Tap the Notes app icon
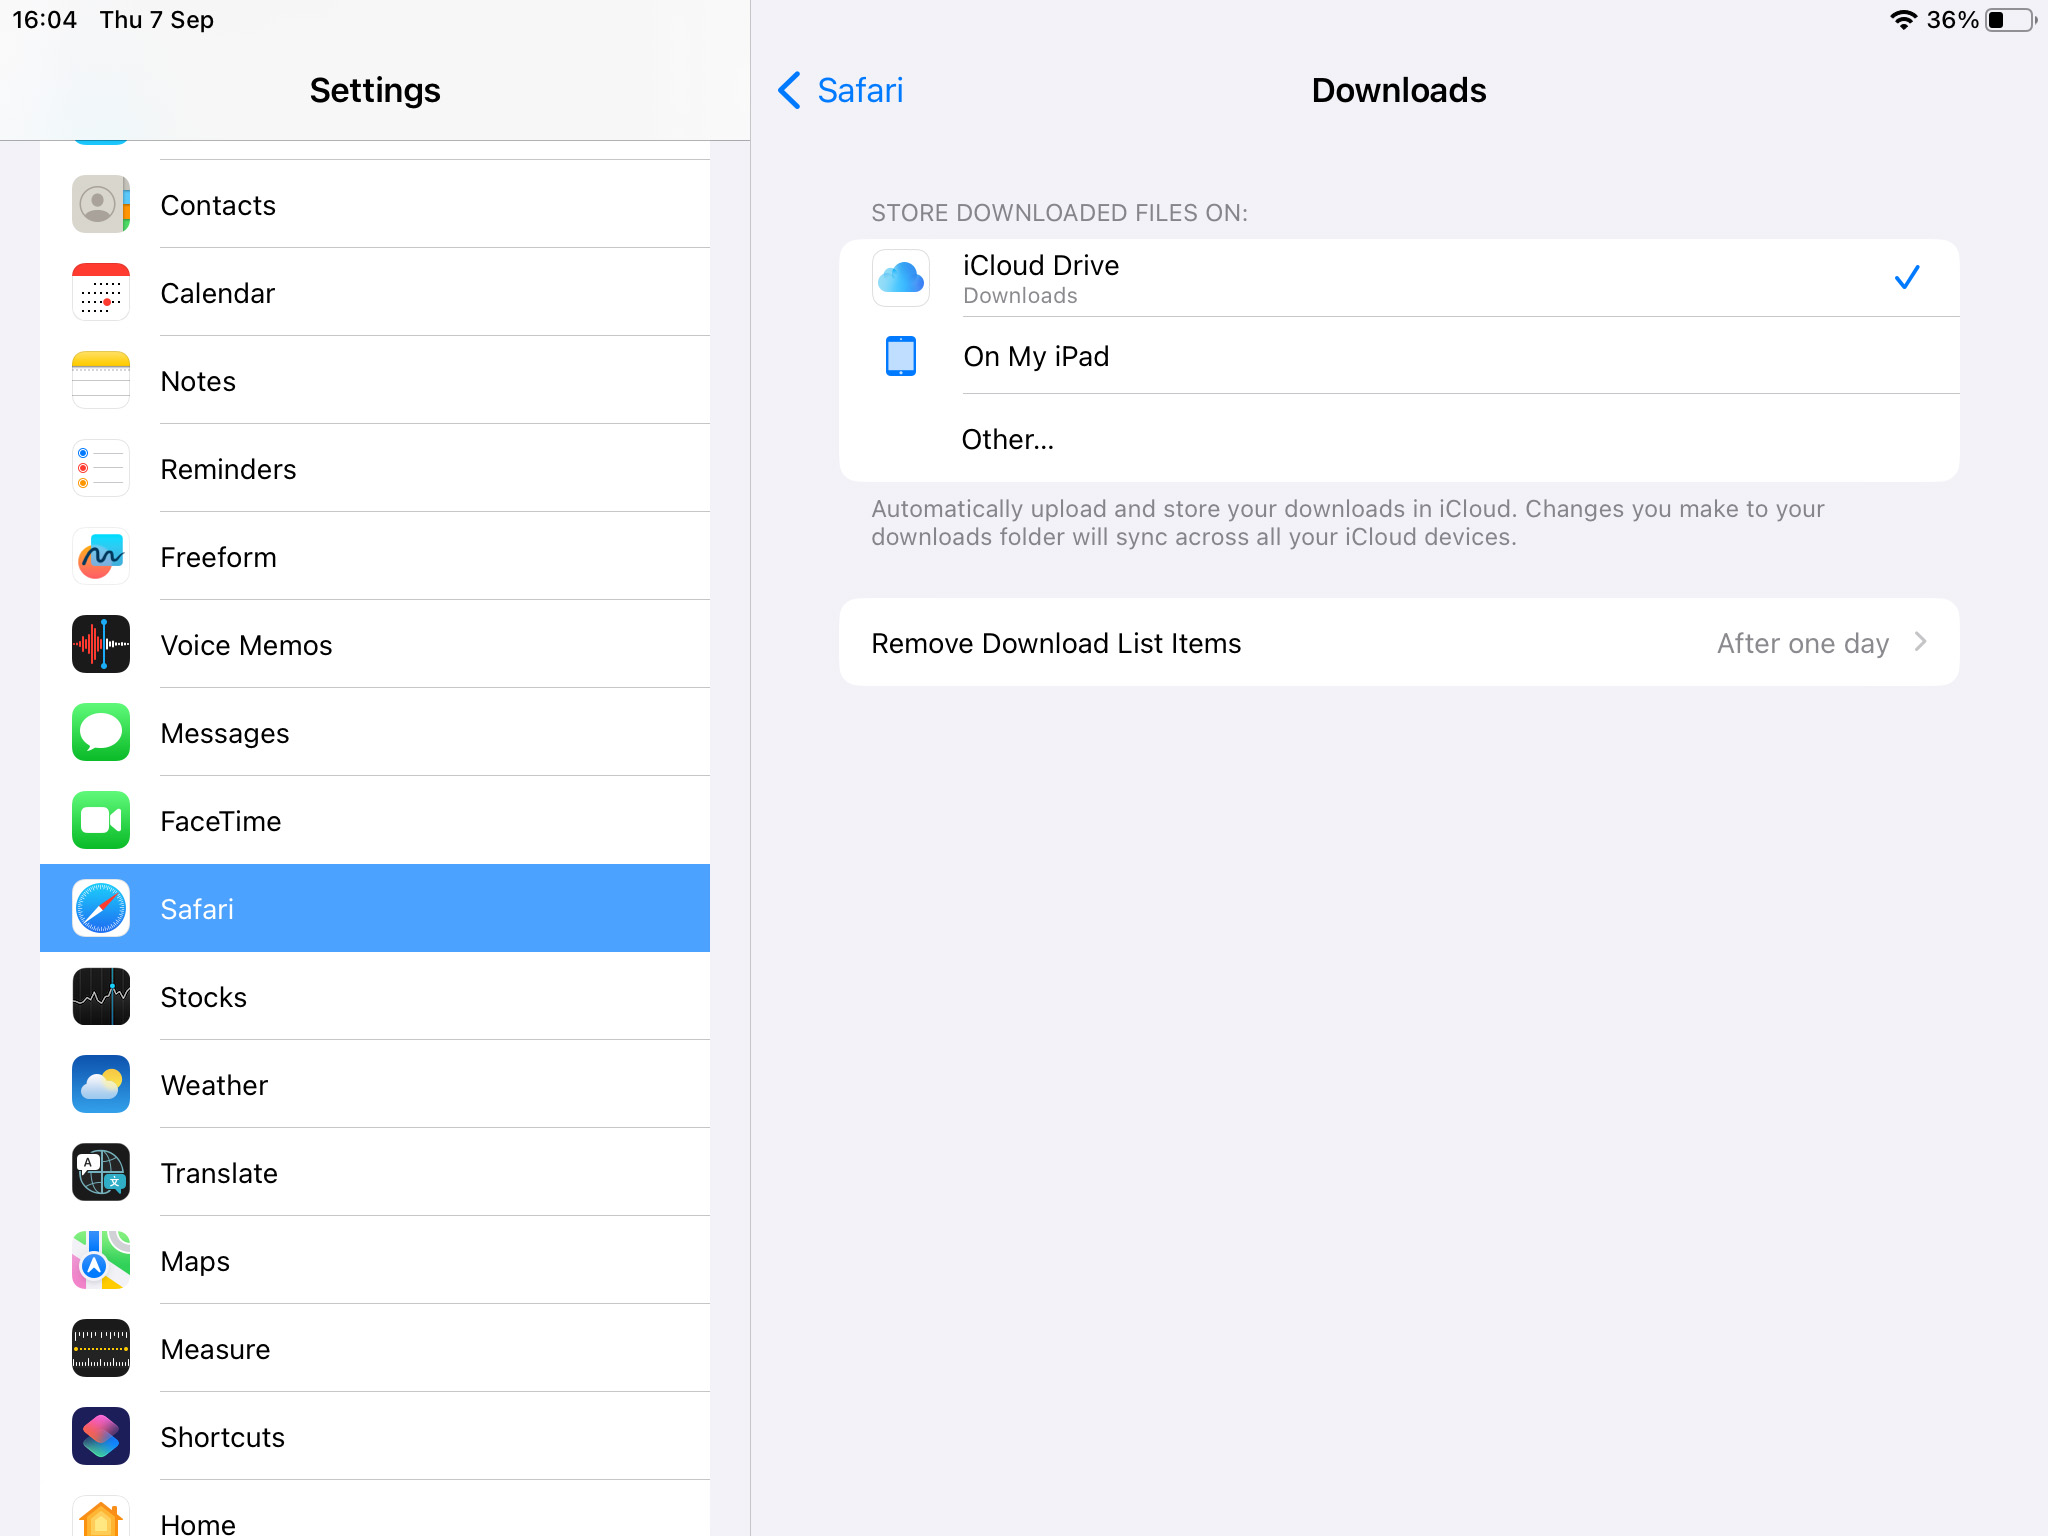Viewport: 2048px width, 1536px height. coord(101,380)
